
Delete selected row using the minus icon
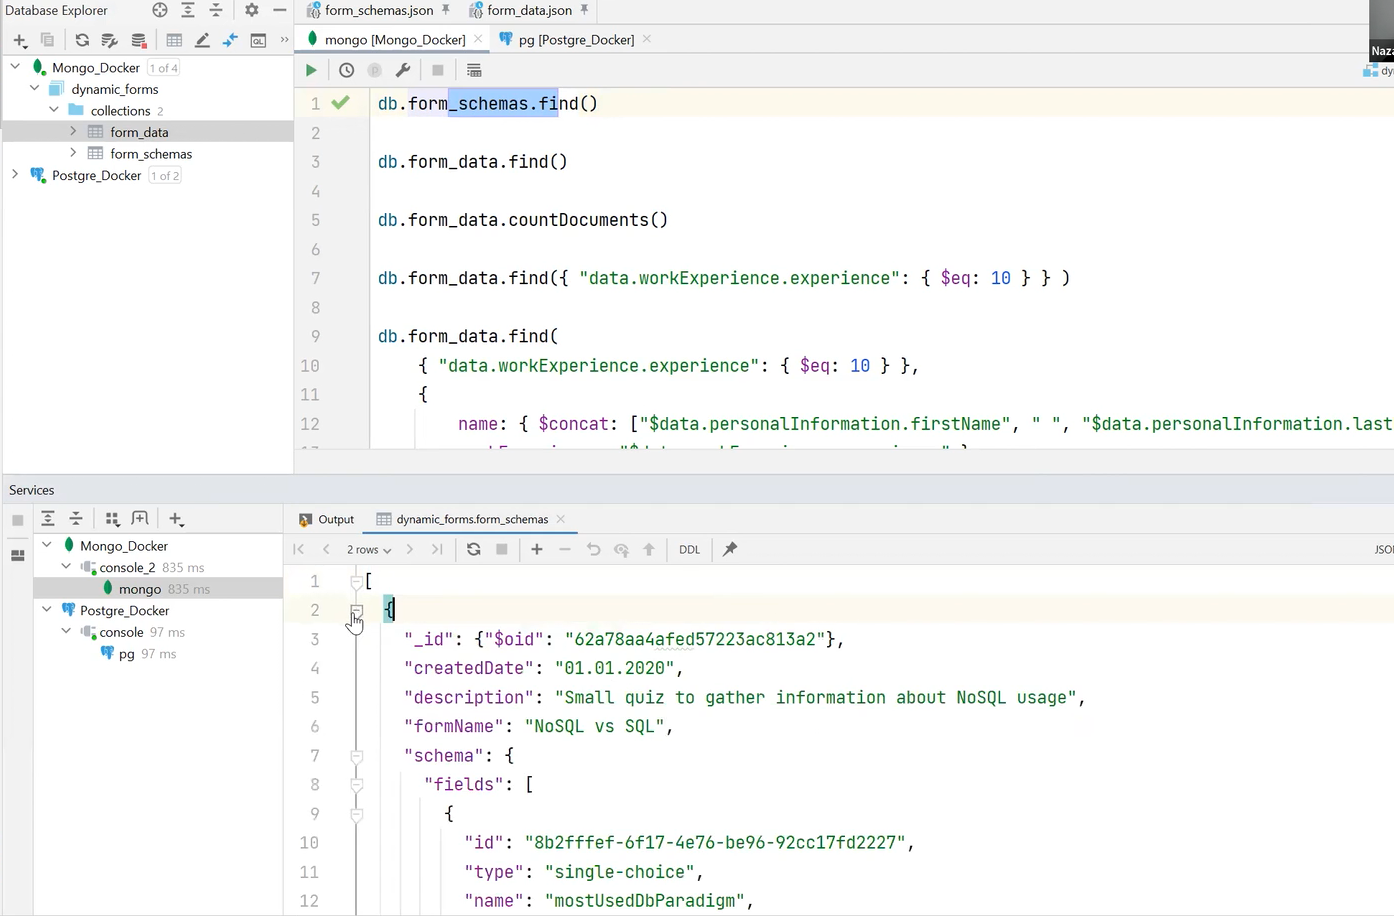[565, 549]
